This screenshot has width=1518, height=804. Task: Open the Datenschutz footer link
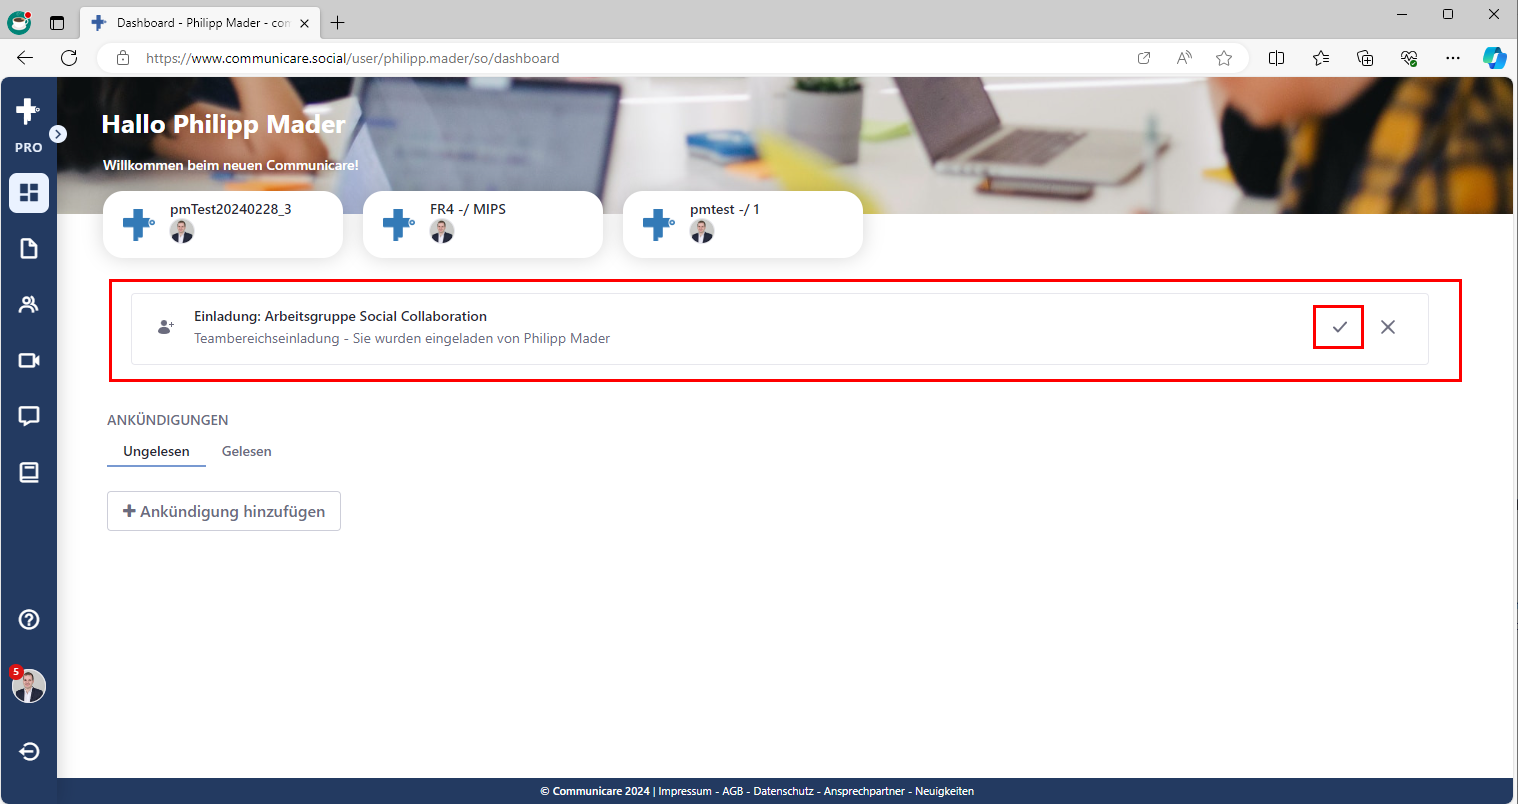(x=783, y=791)
